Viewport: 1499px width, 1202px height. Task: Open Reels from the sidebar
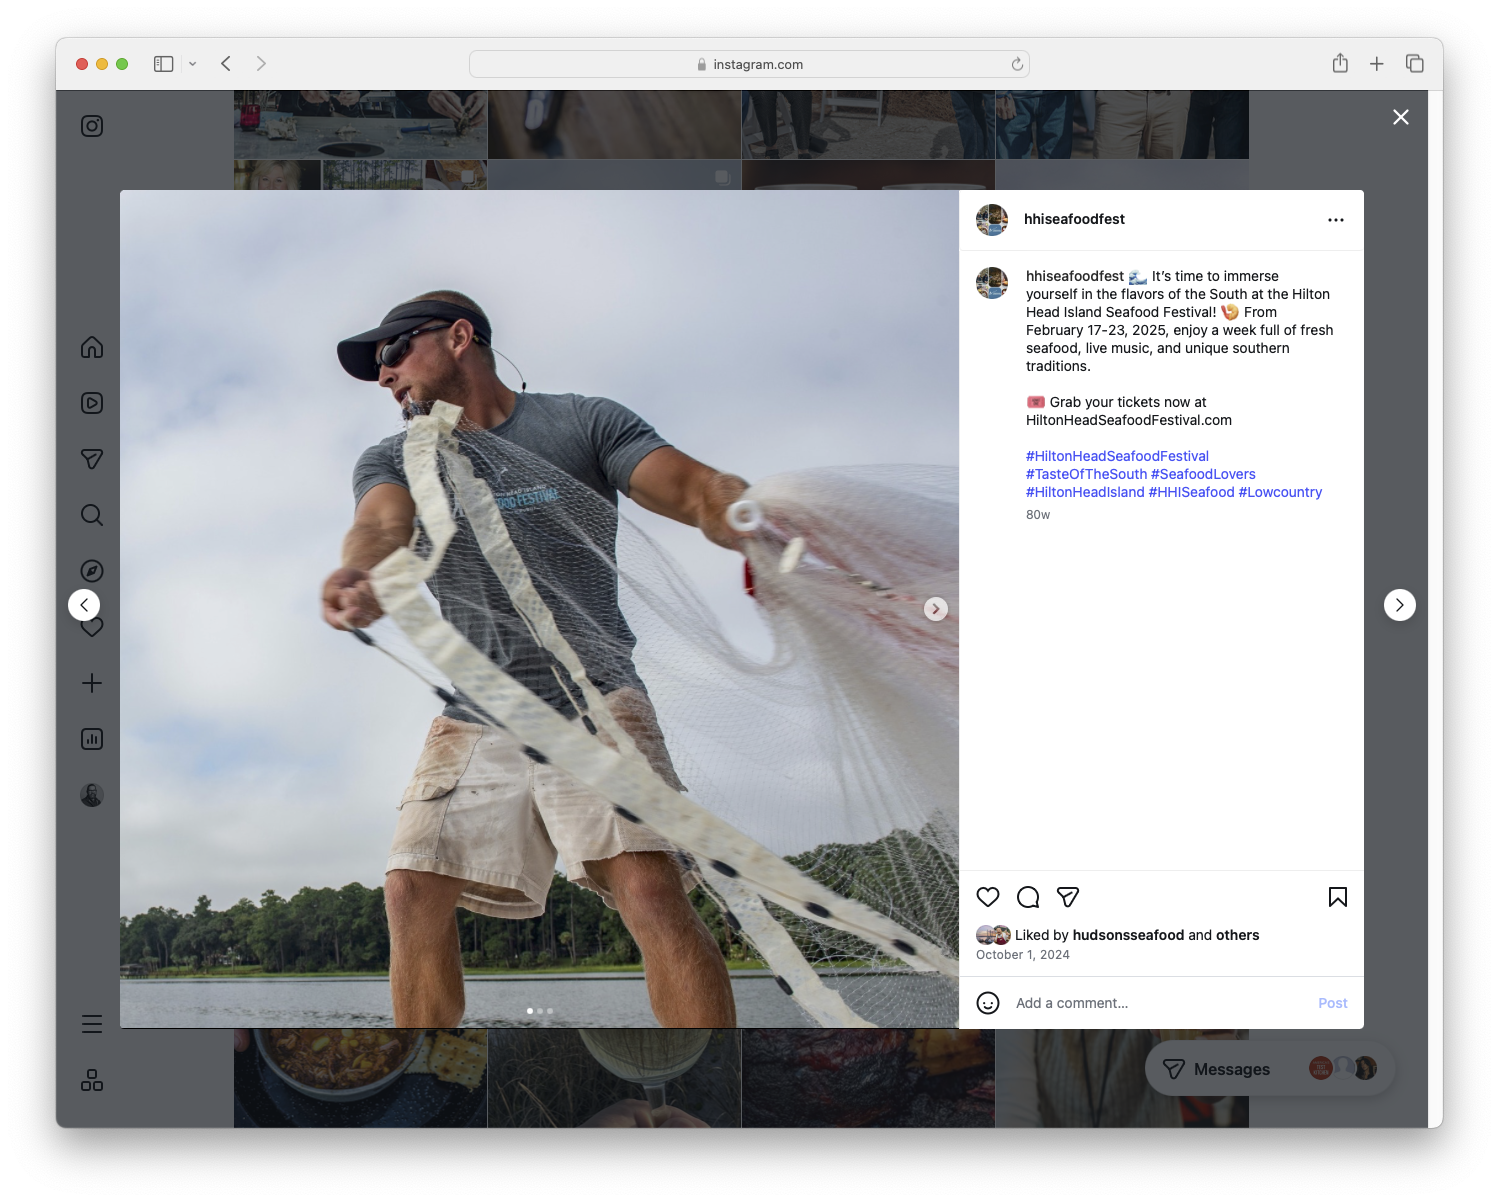91,403
